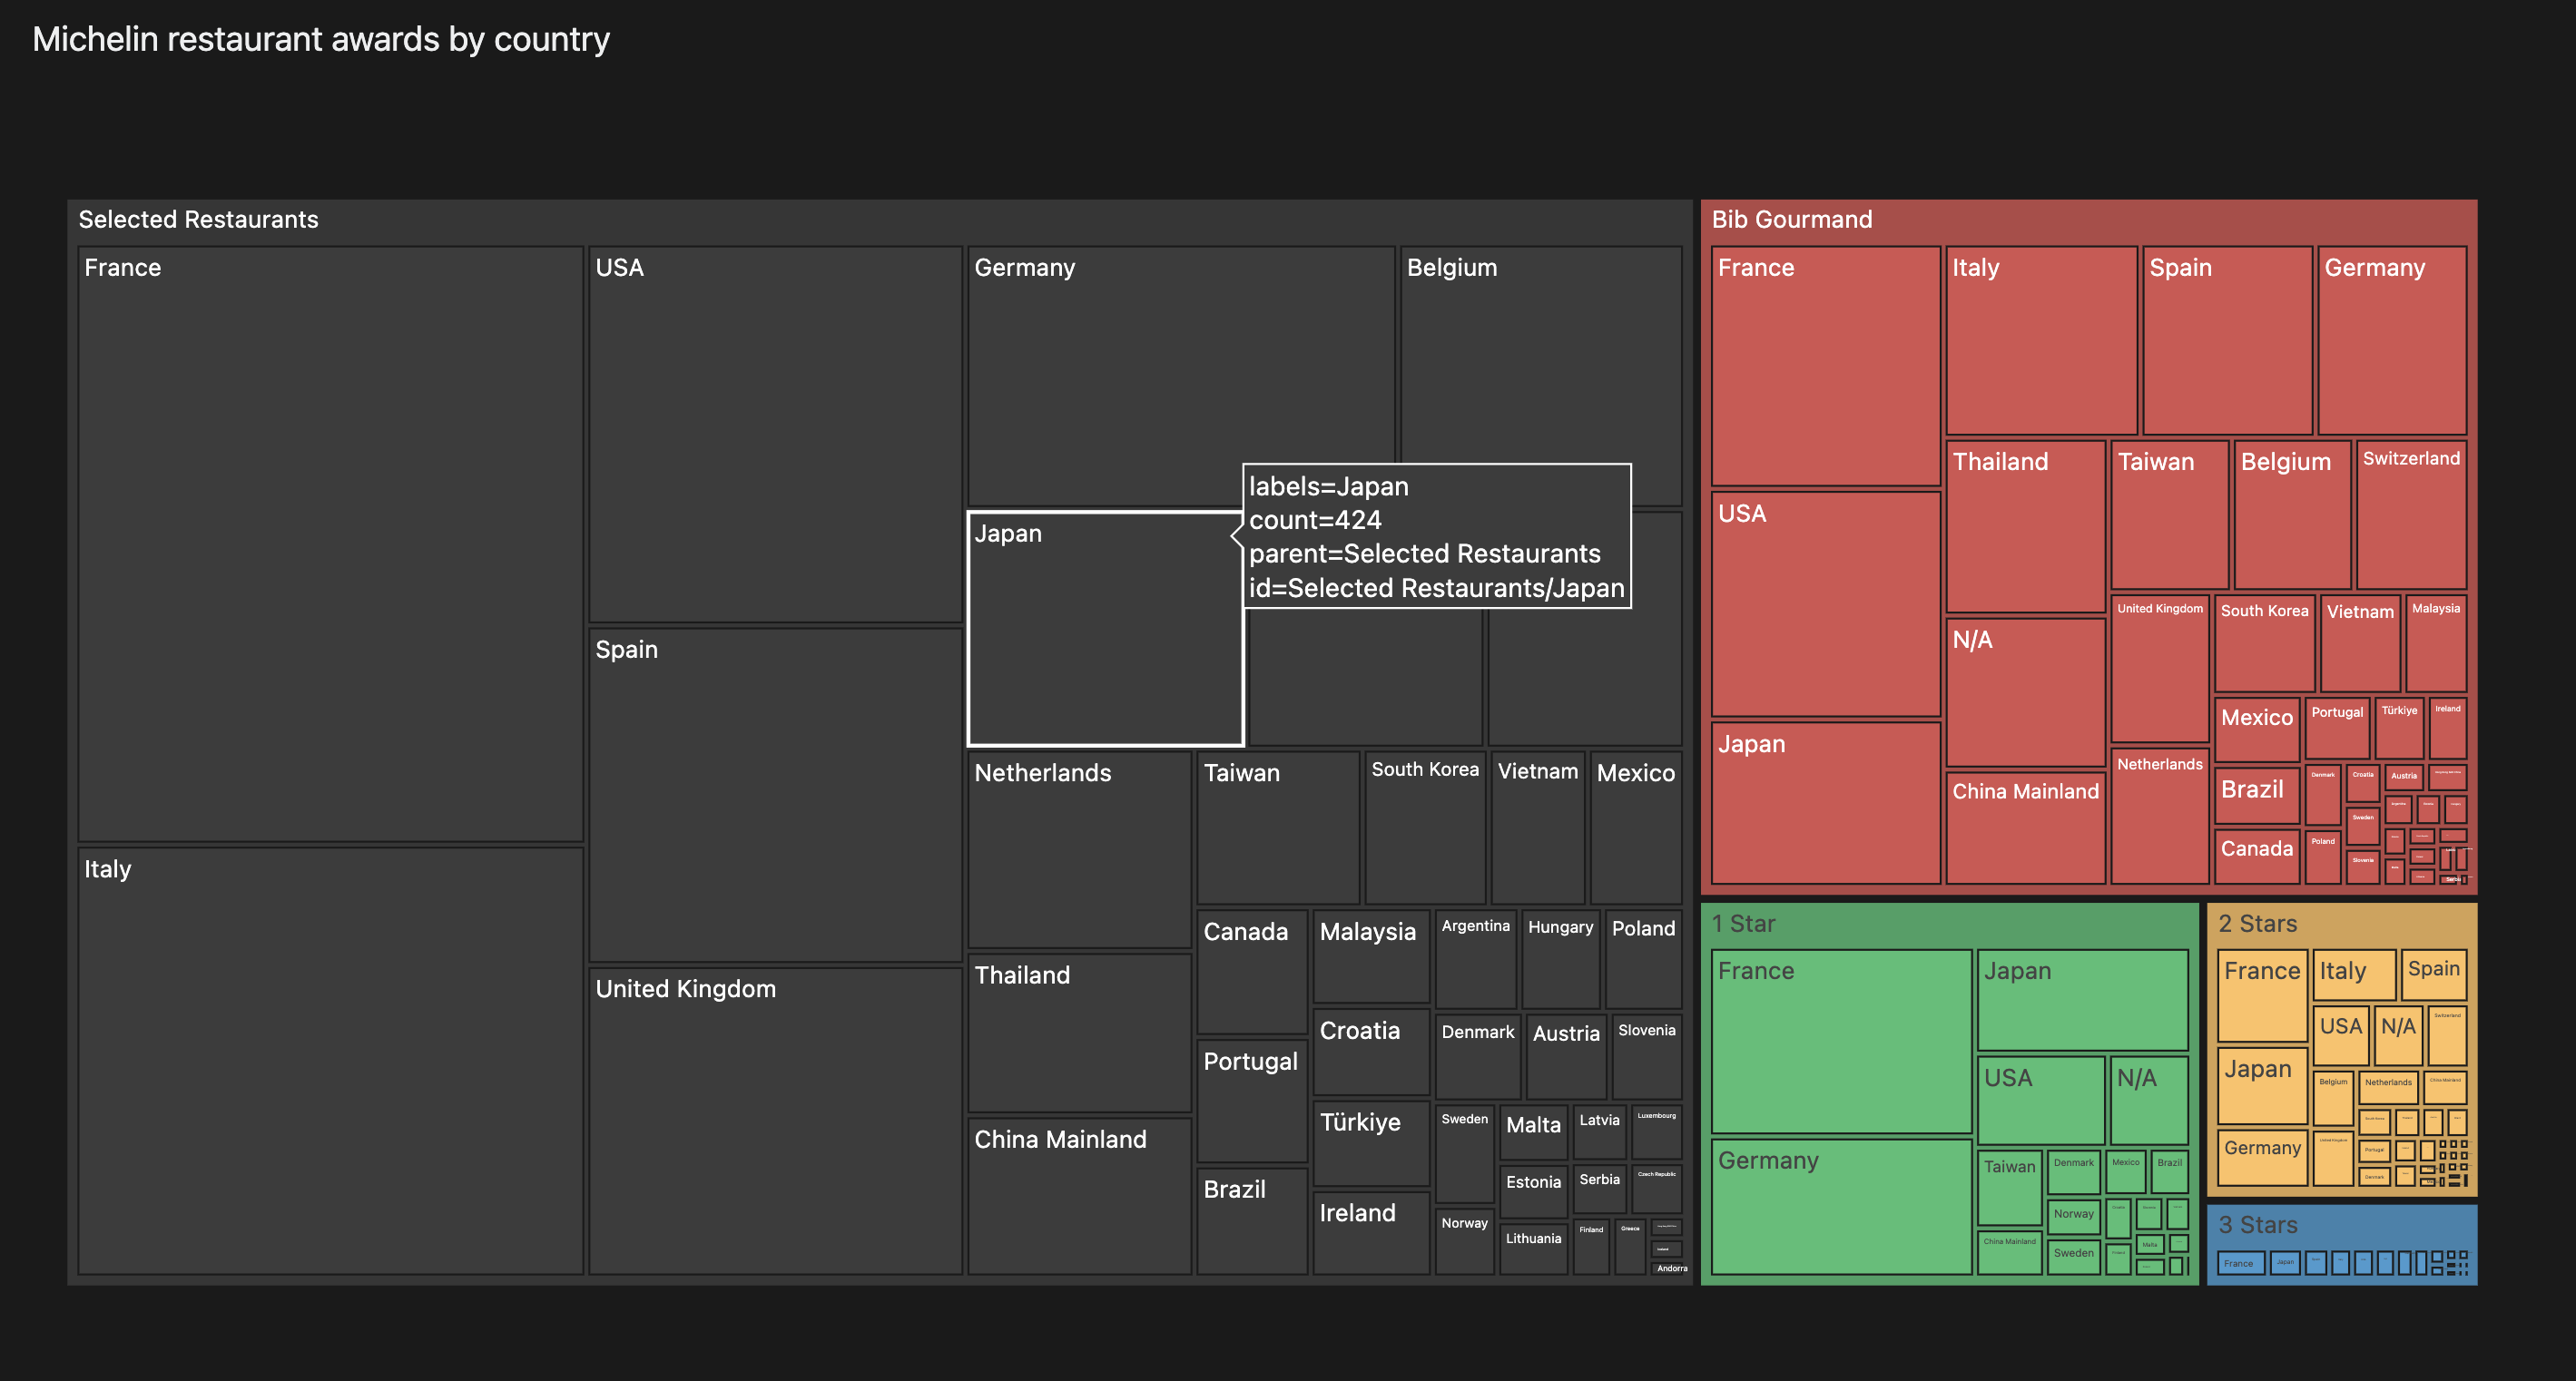Screen dimensions: 2576x1381
Task: Select France tile in Selected Restaurants
Action: tap(330, 544)
